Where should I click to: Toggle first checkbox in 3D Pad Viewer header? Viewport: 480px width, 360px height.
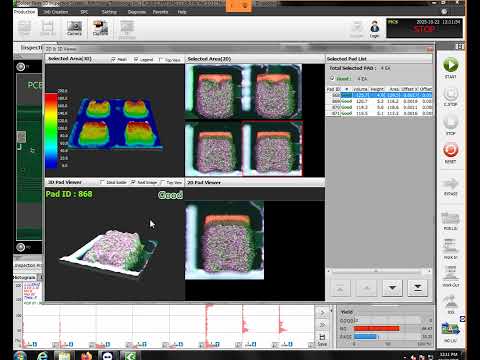click(102, 182)
